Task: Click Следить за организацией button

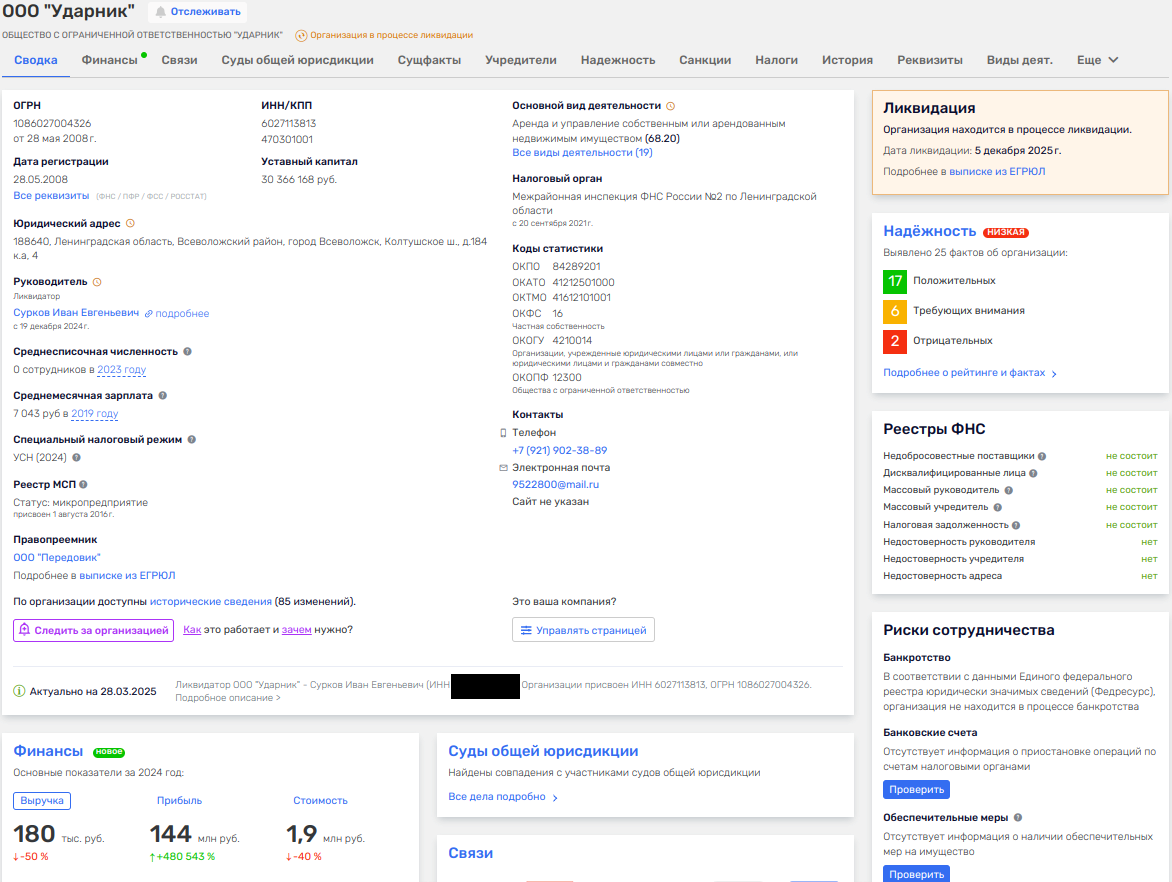Action: pyautogui.click(x=93, y=630)
